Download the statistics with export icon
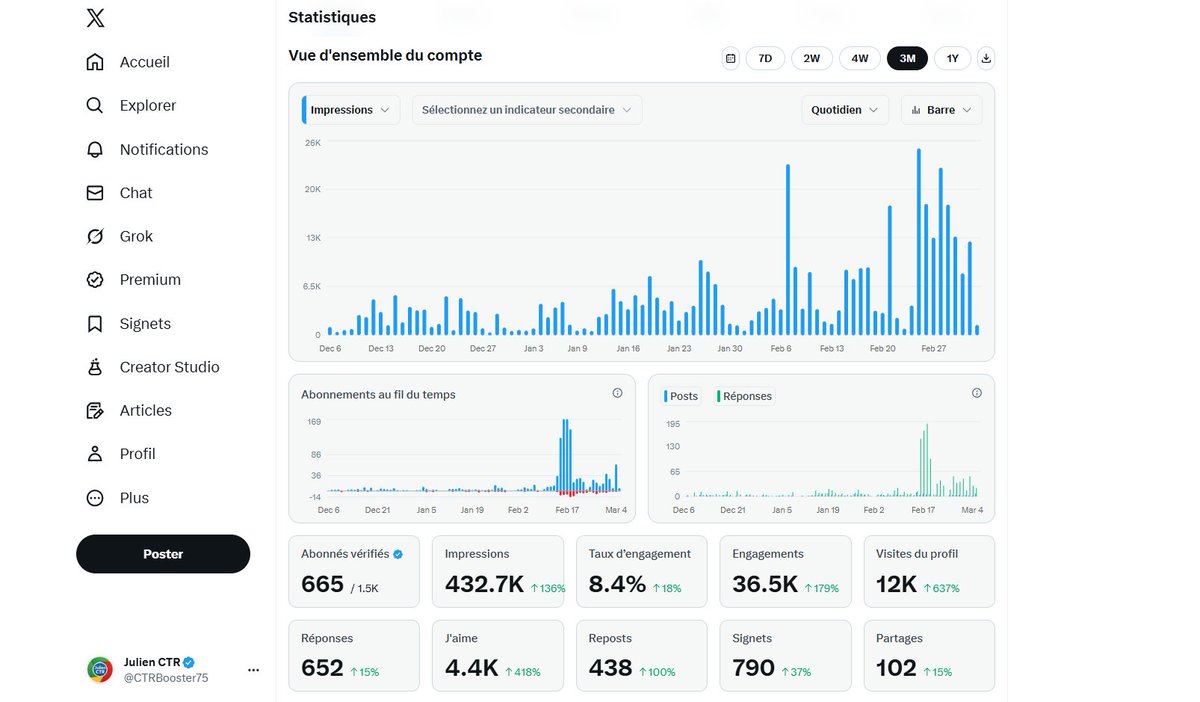 coord(986,58)
